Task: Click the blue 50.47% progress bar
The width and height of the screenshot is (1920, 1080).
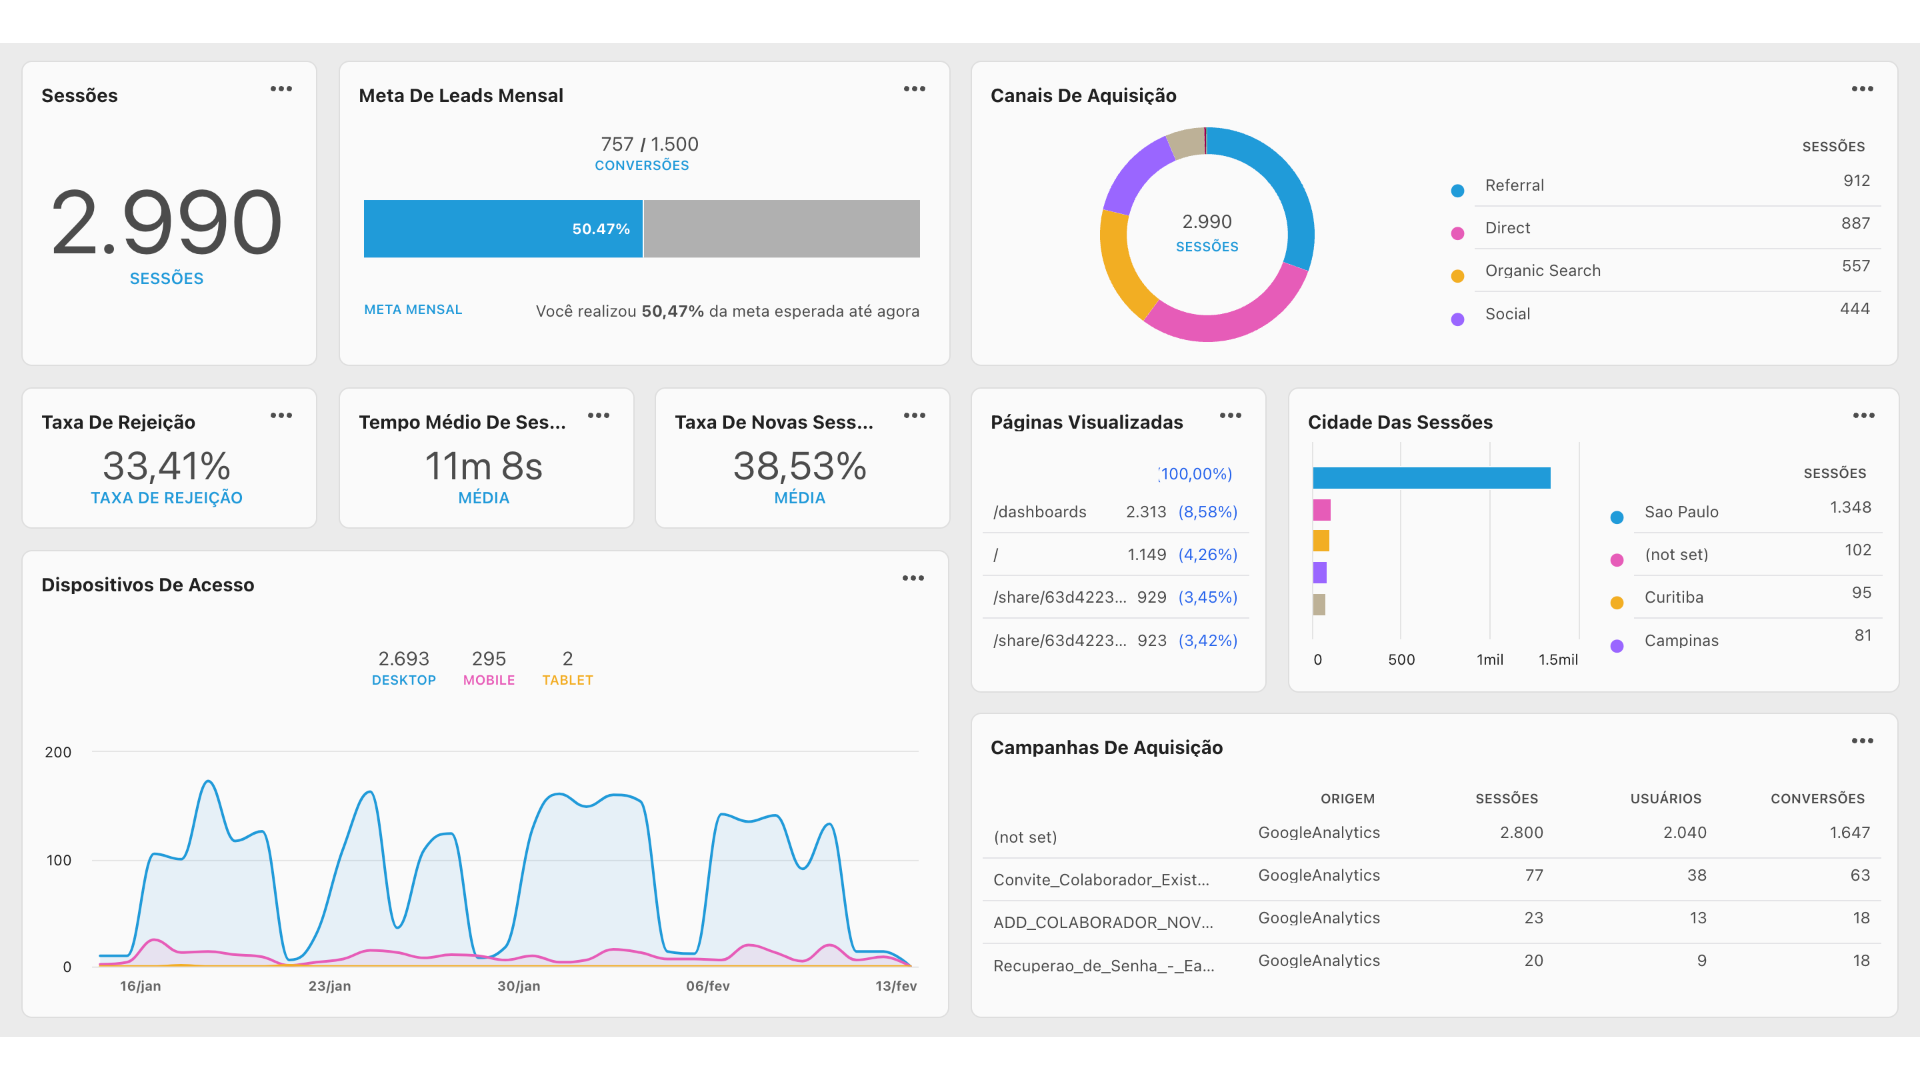Action: tap(503, 229)
